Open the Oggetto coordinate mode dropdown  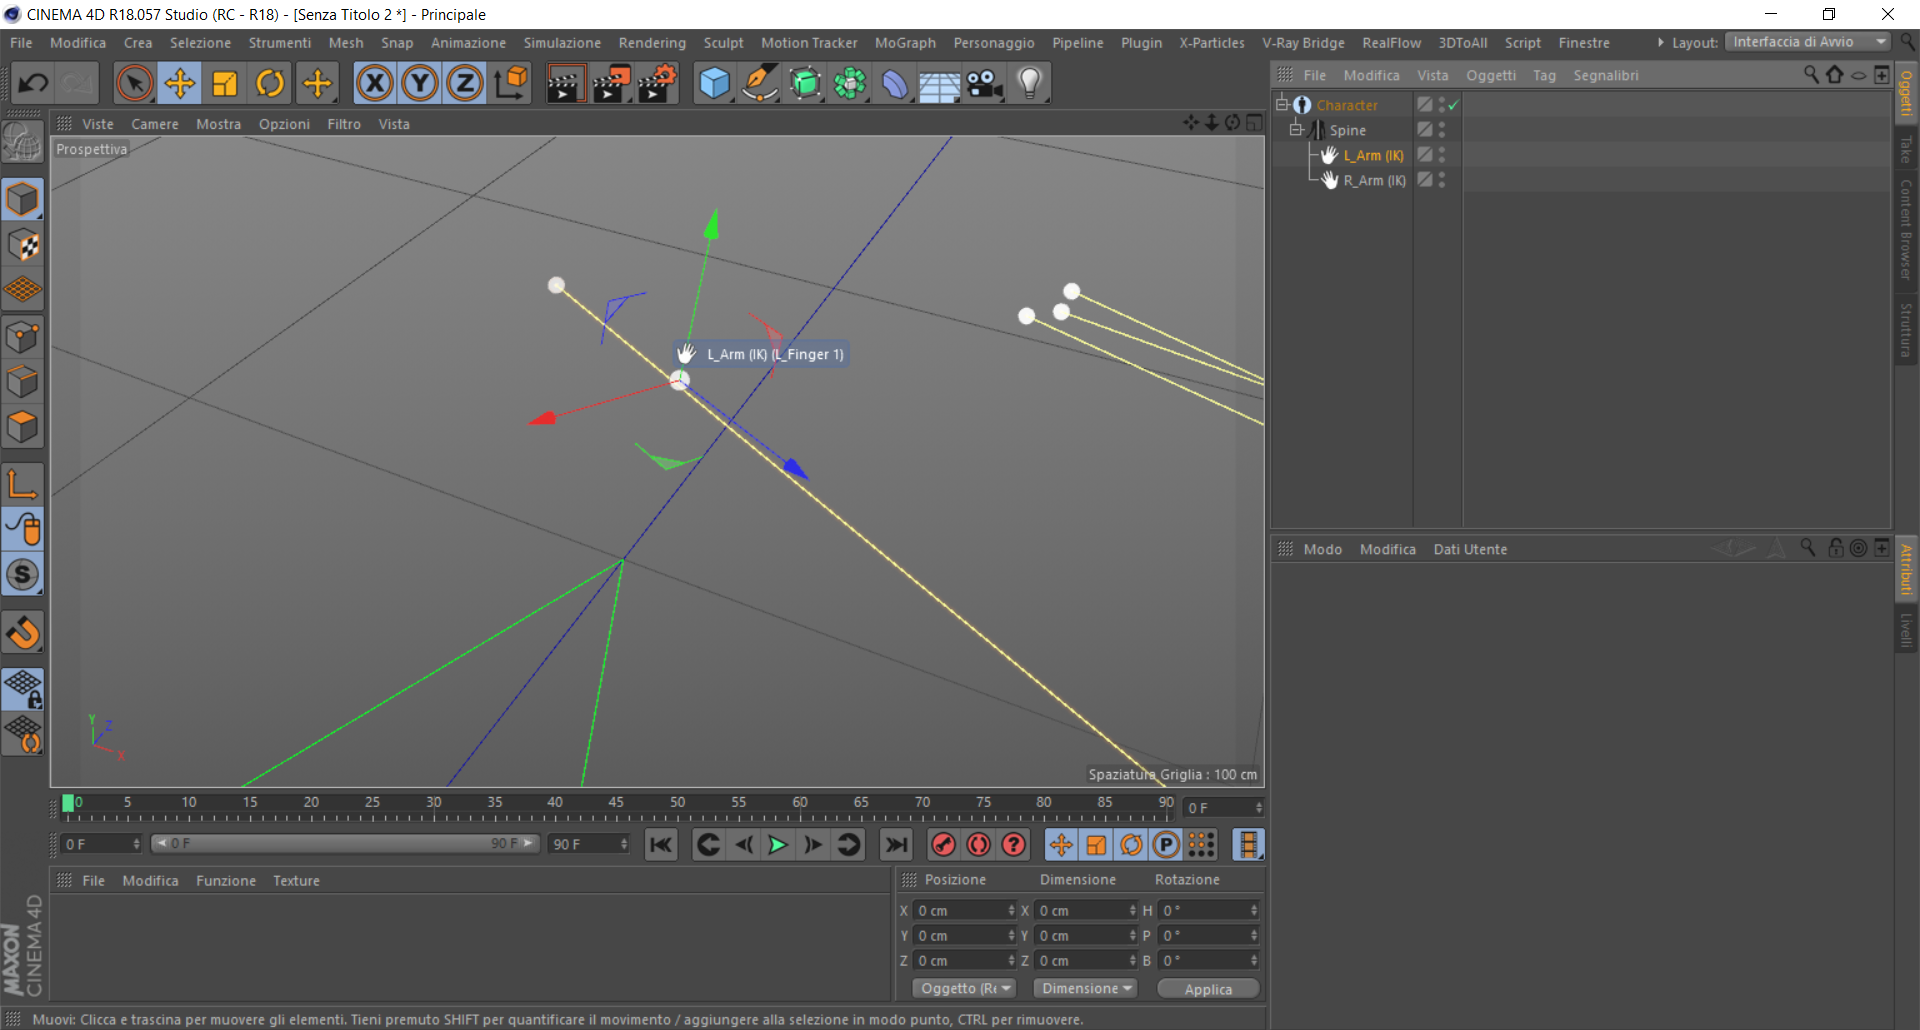pos(964,988)
